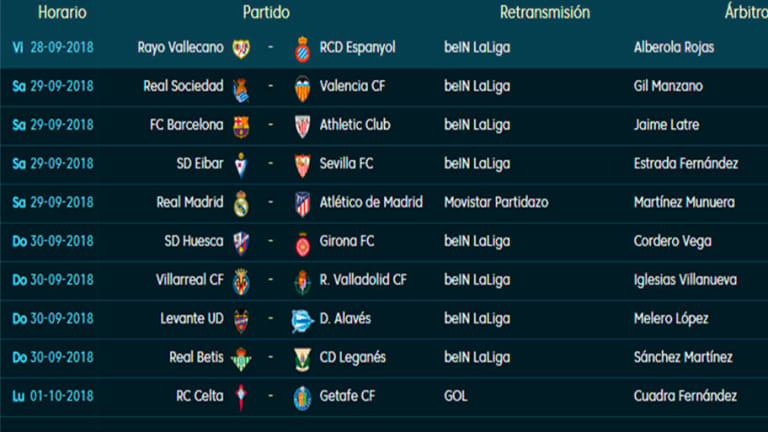Click the RCD Espanyol club crest
The height and width of the screenshot is (432, 768).
tap(301, 48)
